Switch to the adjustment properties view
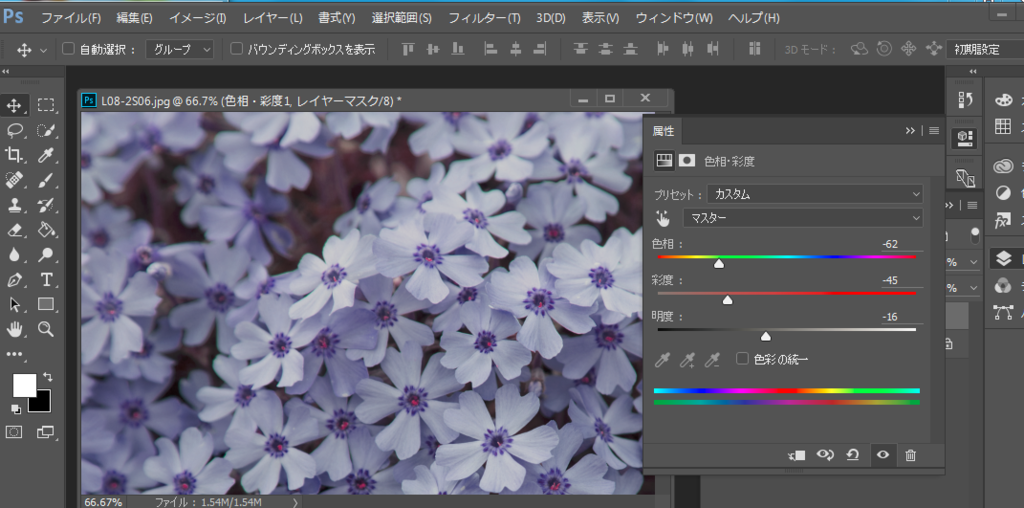Screen dimensions: 1024x508 pyautogui.click(x=664, y=161)
